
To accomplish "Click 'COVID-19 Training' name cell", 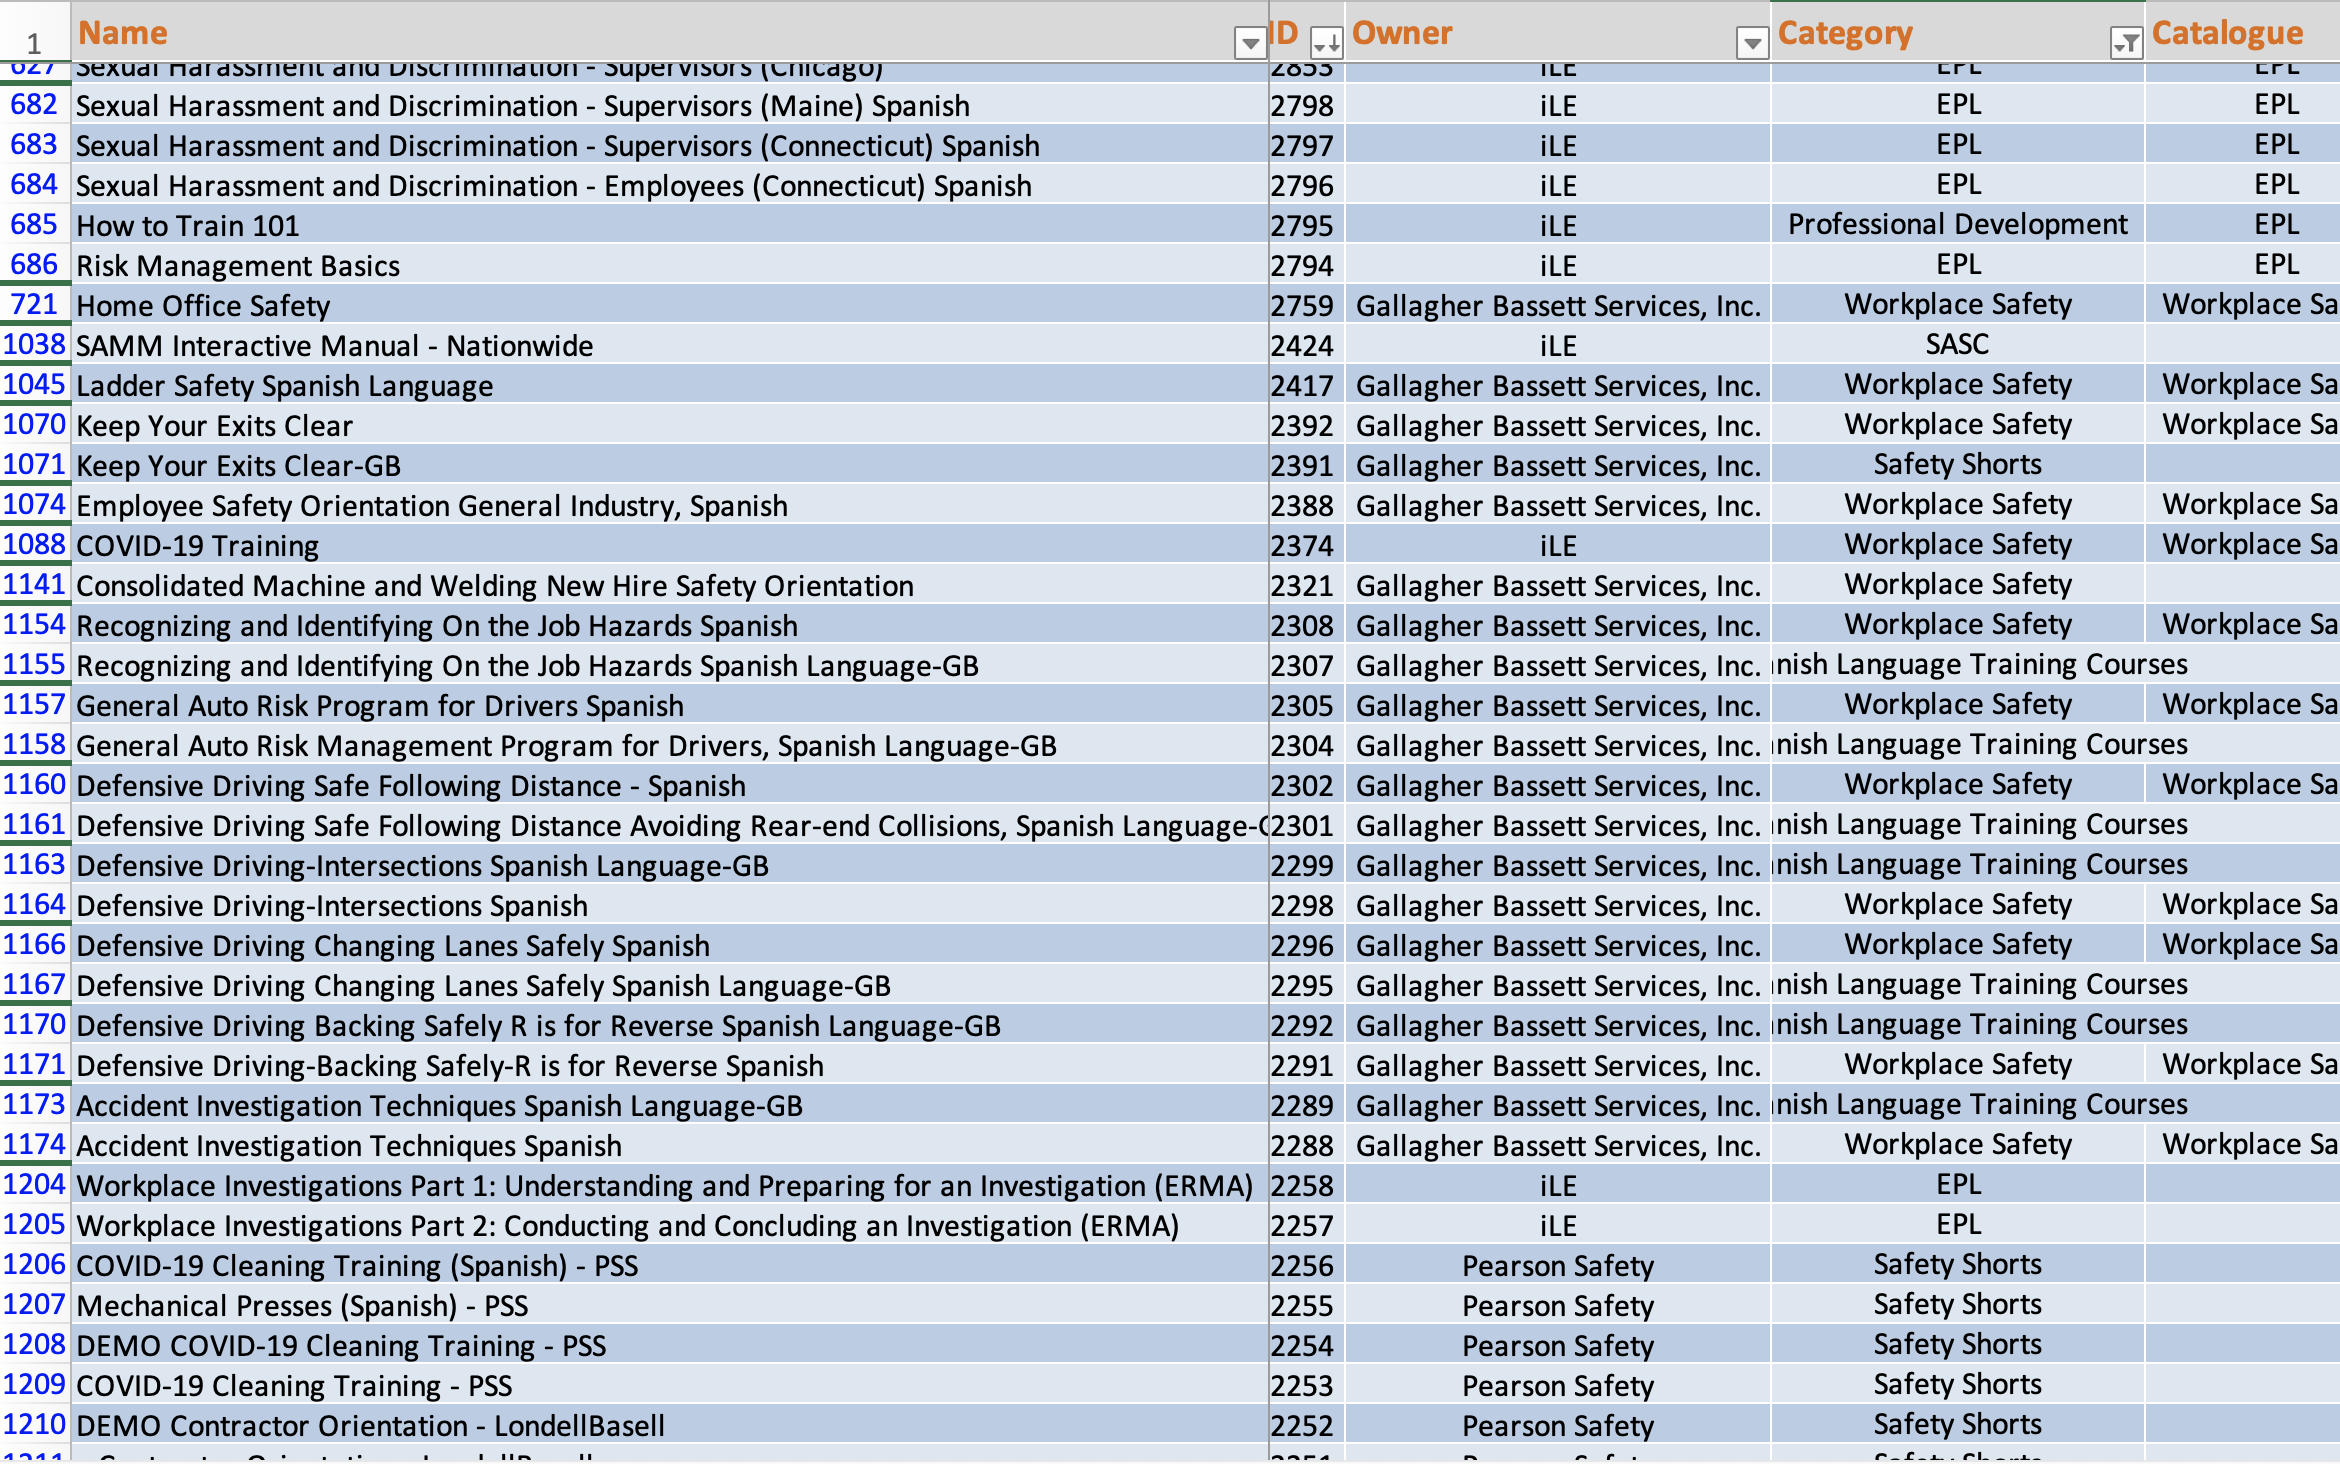I will point(198,546).
